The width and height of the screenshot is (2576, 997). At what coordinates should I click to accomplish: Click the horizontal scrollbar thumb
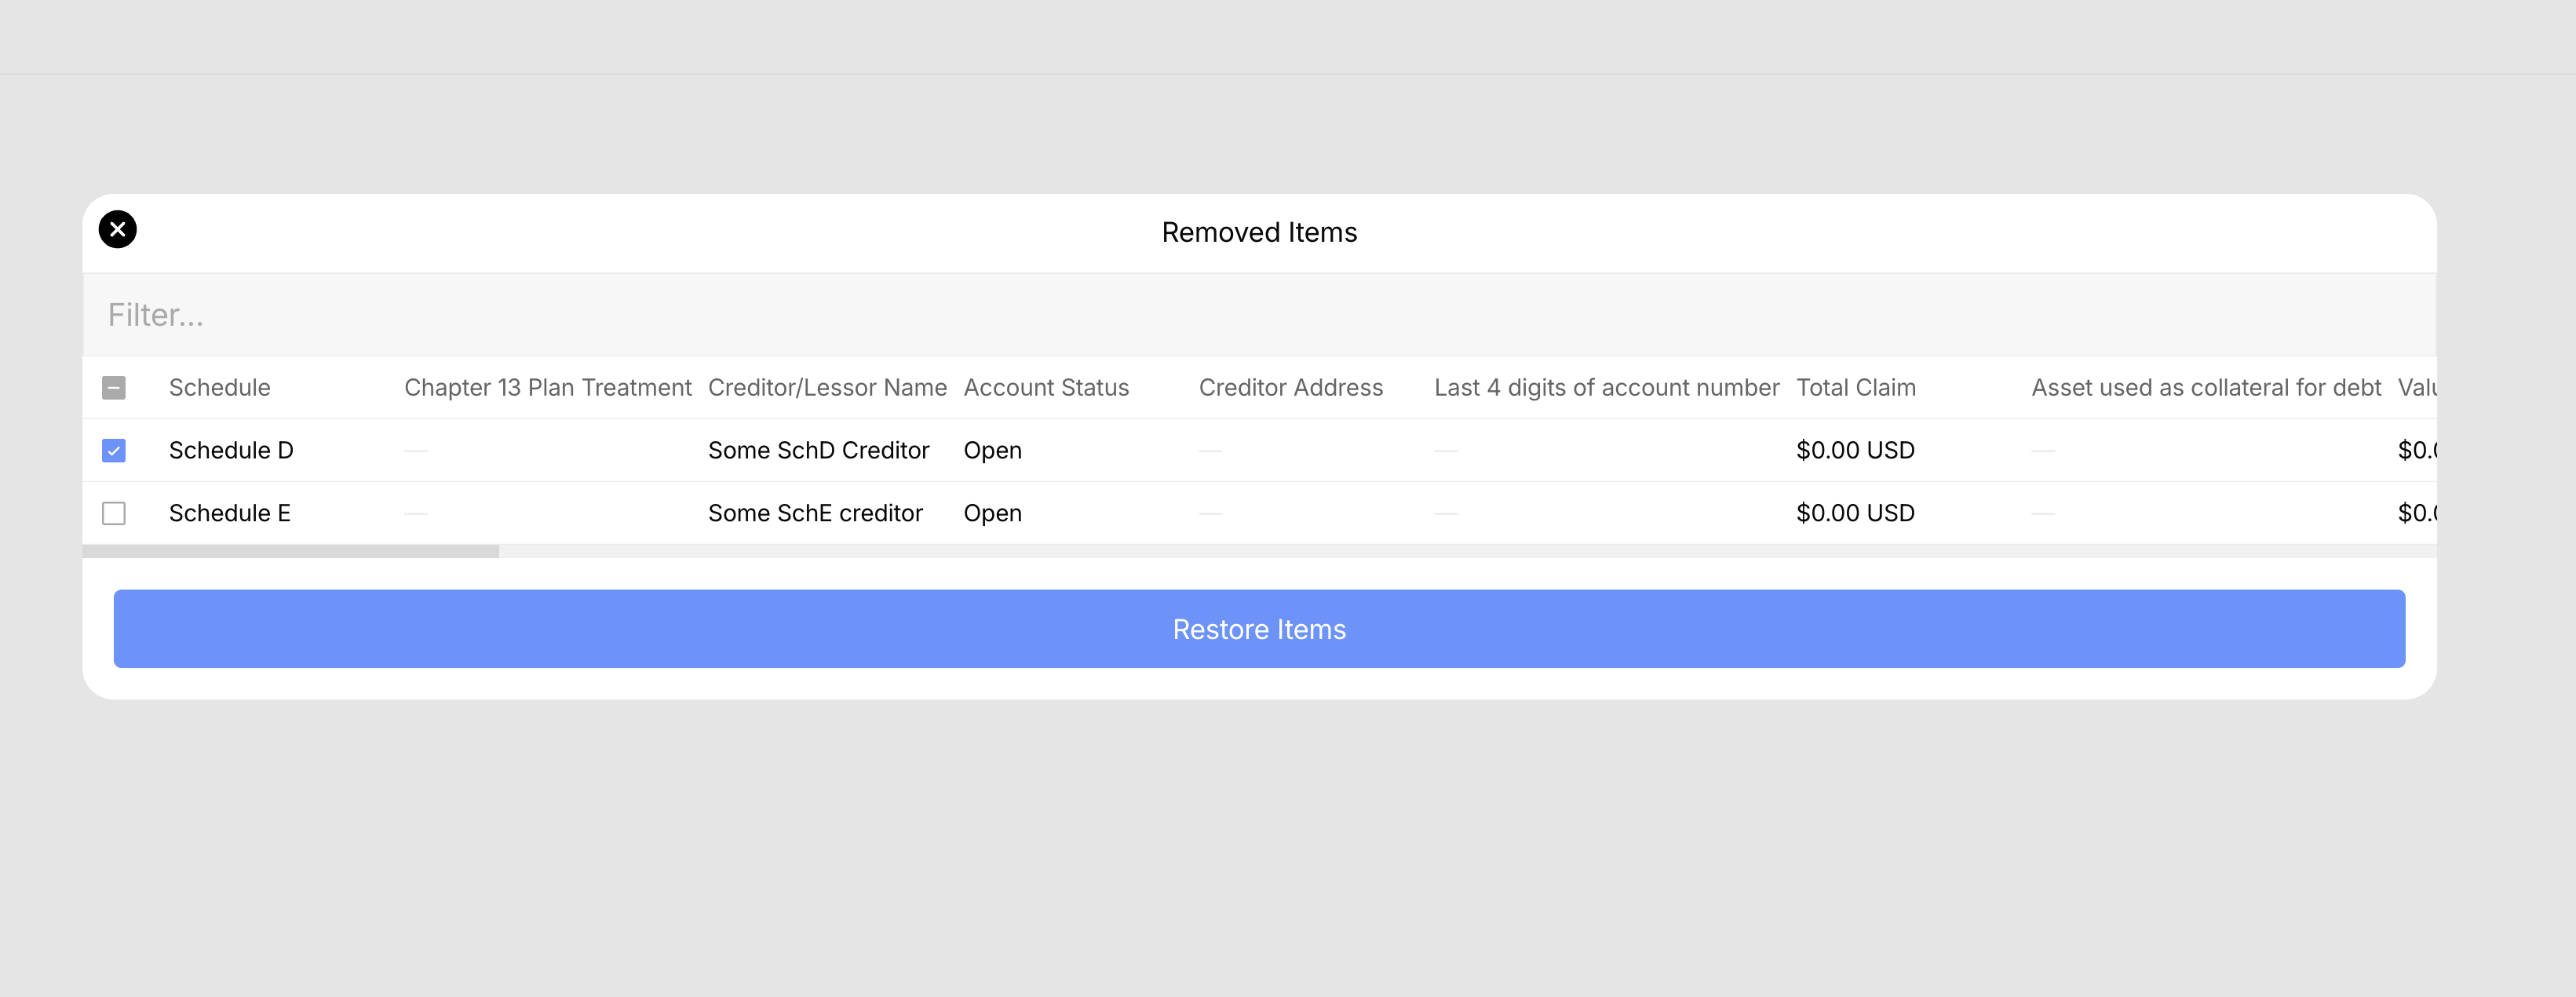tap(291, 551)
